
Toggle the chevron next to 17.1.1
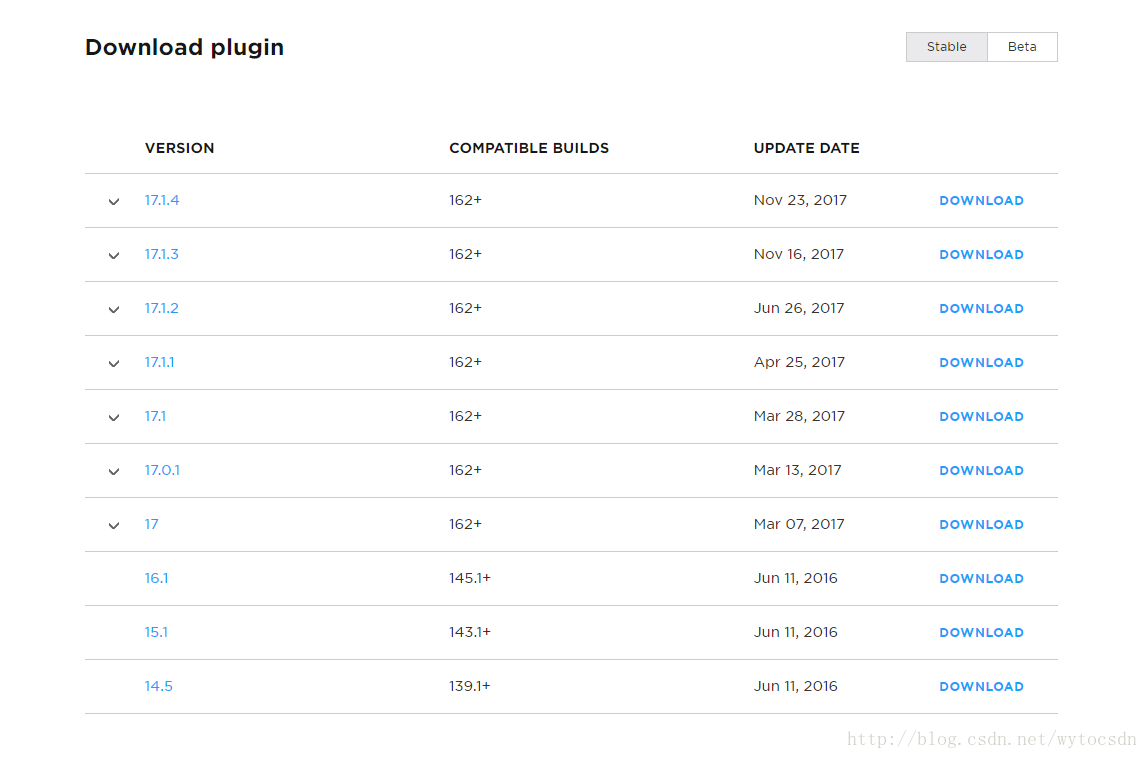click(x=113, y=364)
